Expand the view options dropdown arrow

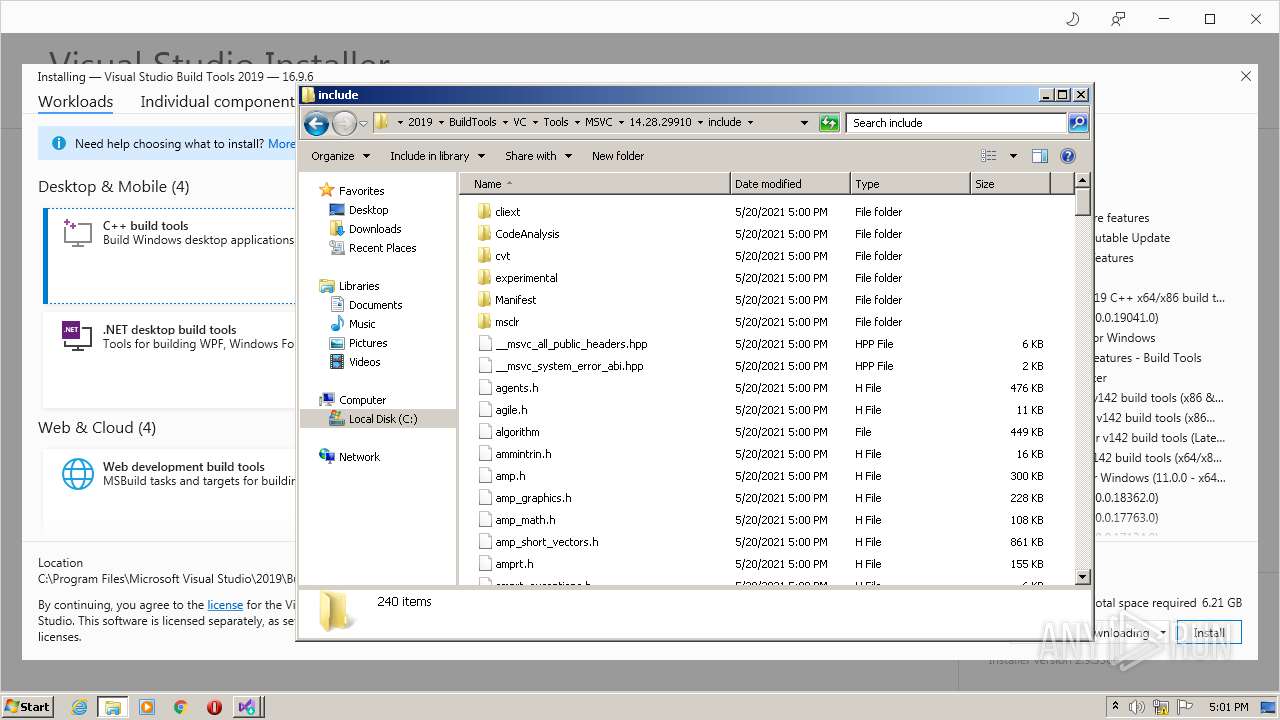(1013, 156)
